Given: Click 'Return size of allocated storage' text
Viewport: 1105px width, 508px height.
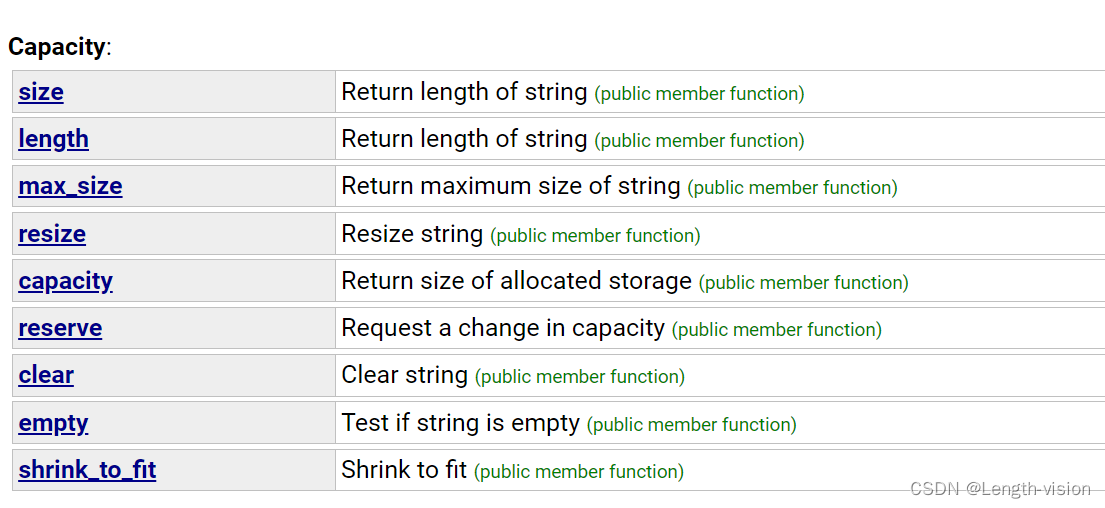Looking at the screenshot, I should tap(517, 280).
